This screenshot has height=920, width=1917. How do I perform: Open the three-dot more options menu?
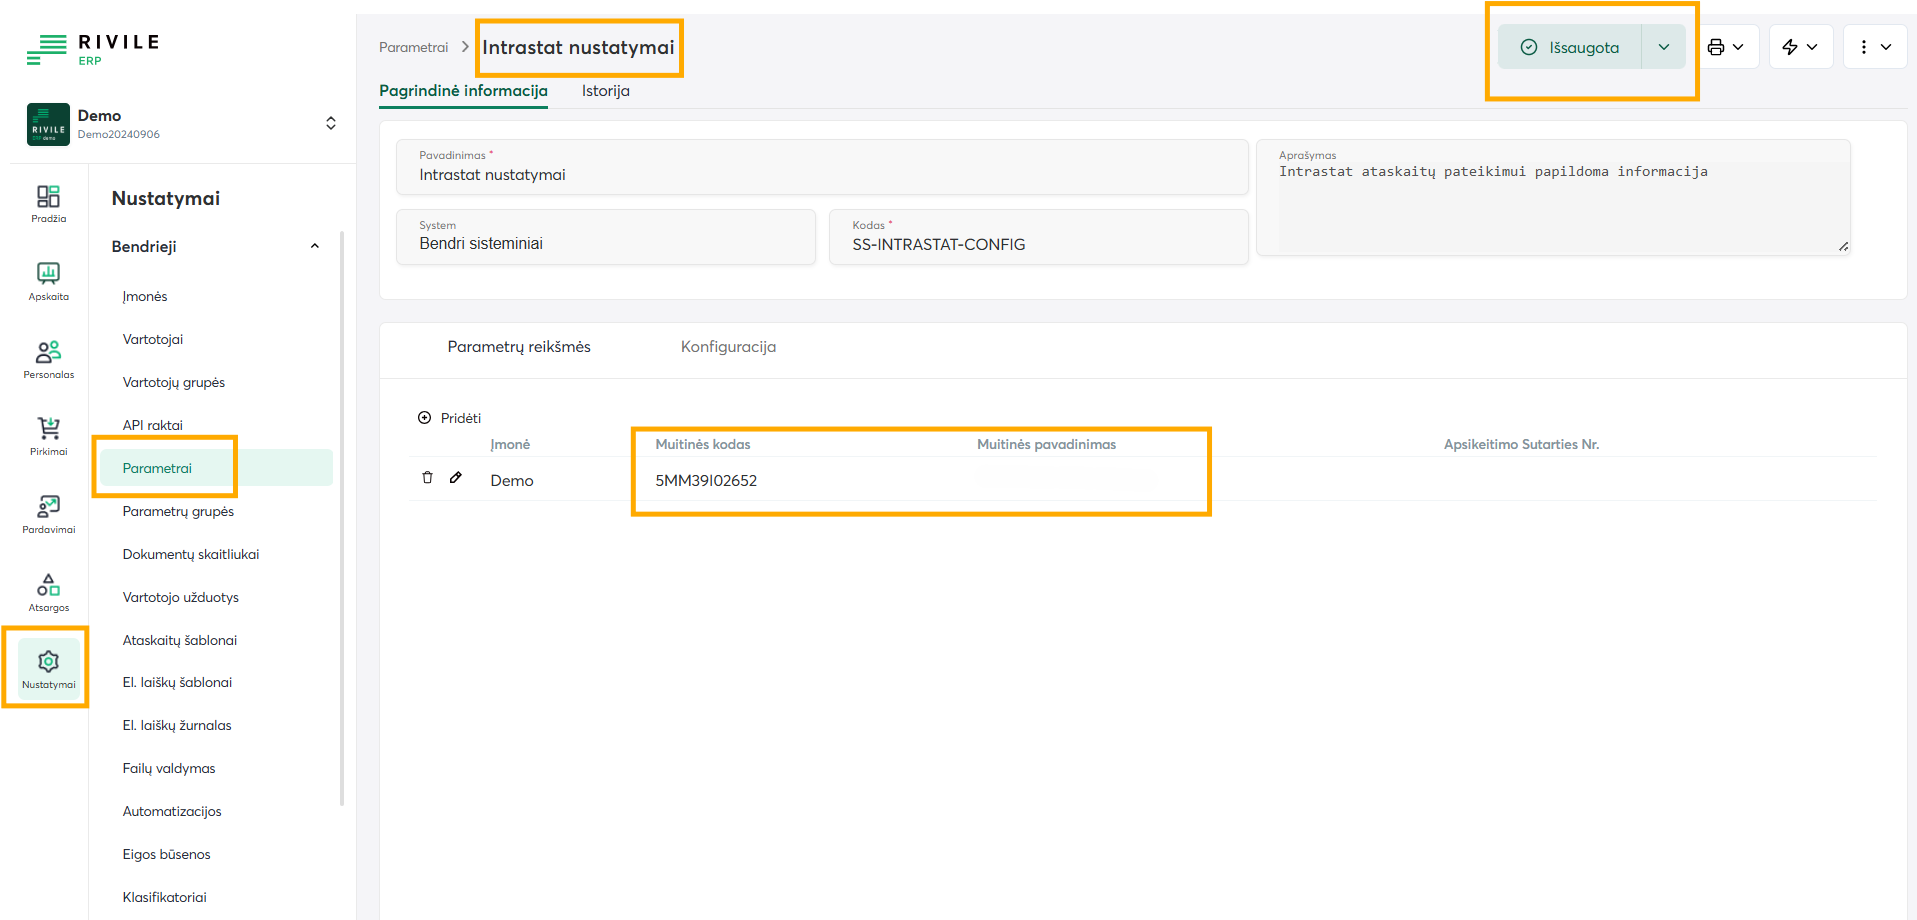click(x=1874, y=47)
